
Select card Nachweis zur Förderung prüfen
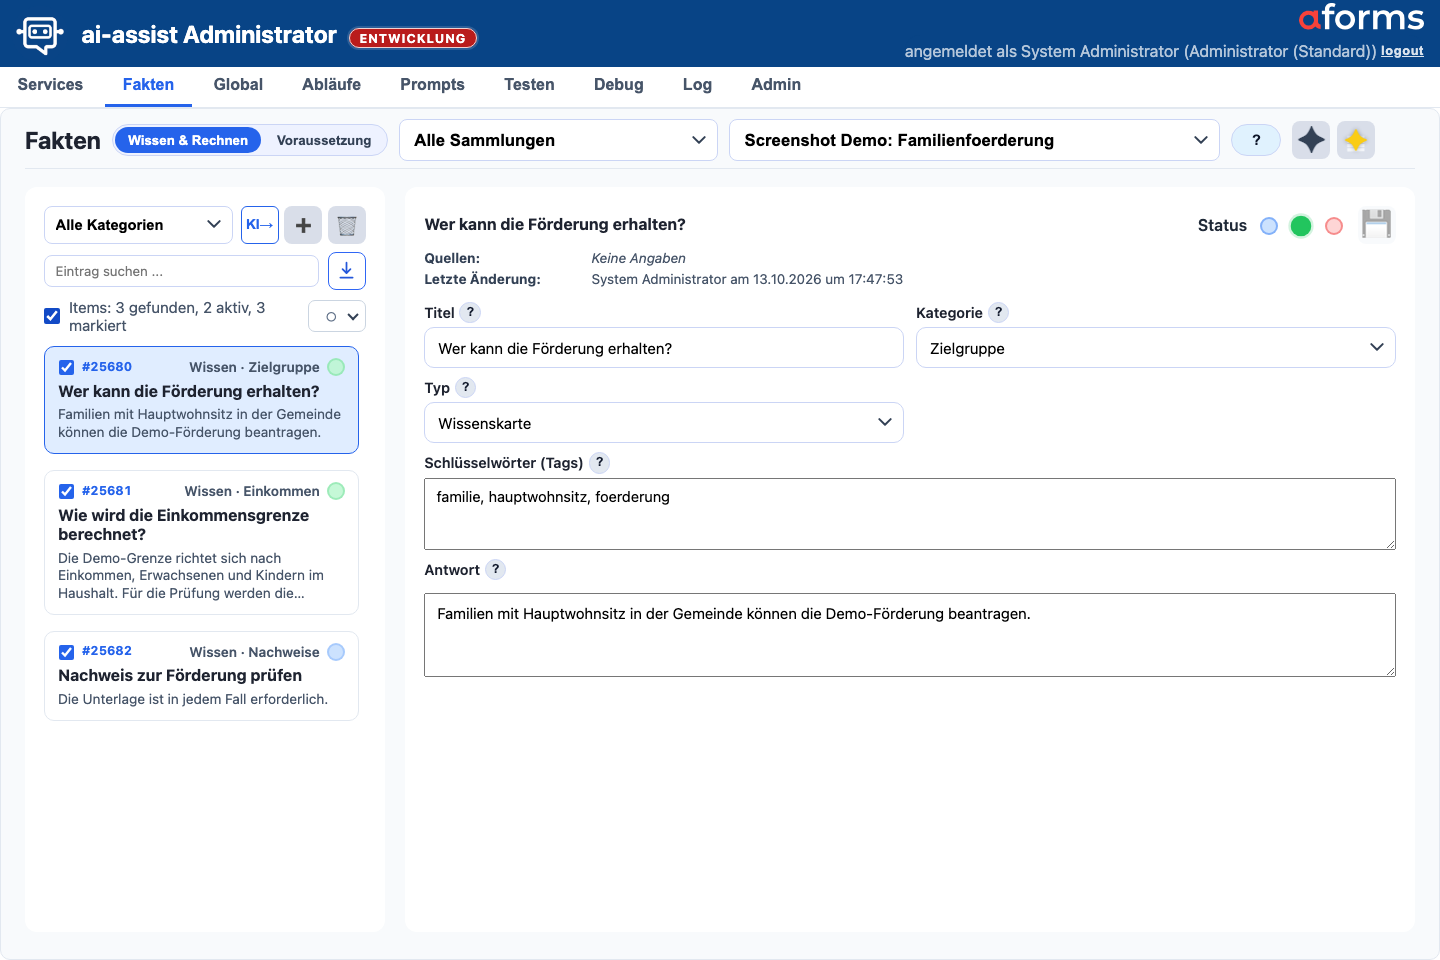tap(201, 676)
